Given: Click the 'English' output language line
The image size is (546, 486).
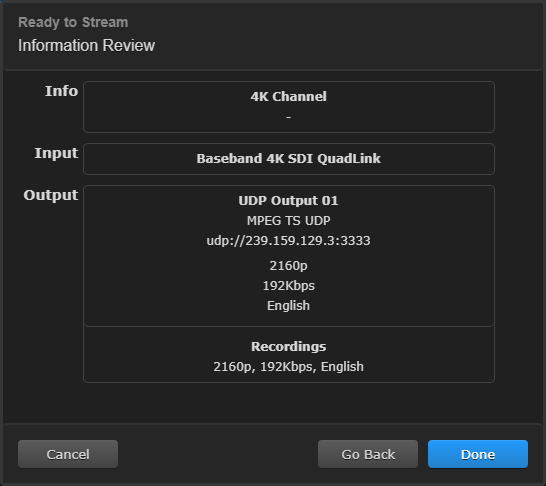Looking at the screenshot, I should click(289, 306).
